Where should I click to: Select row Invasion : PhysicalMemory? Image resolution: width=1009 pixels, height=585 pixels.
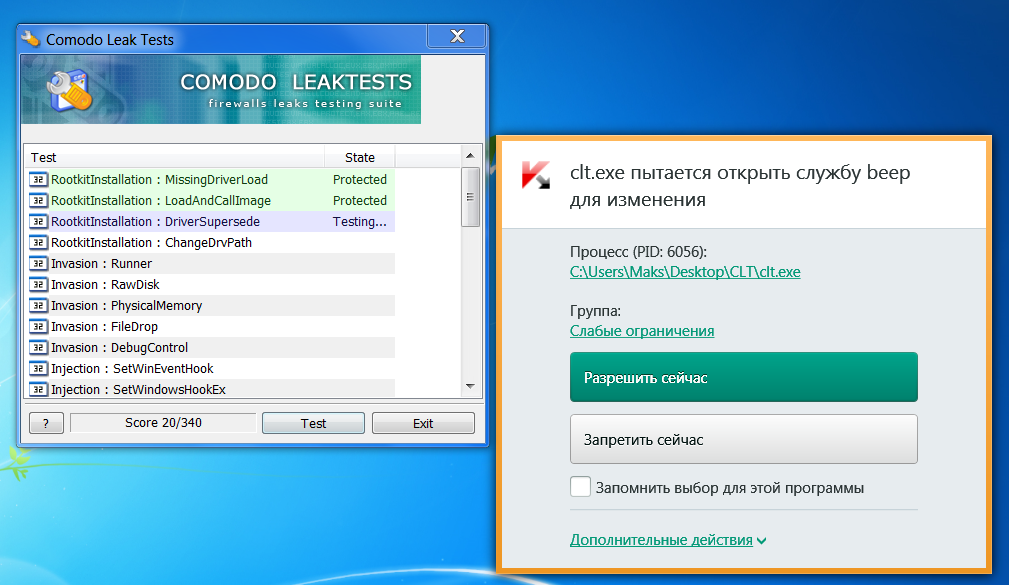[x=210, y=306]
